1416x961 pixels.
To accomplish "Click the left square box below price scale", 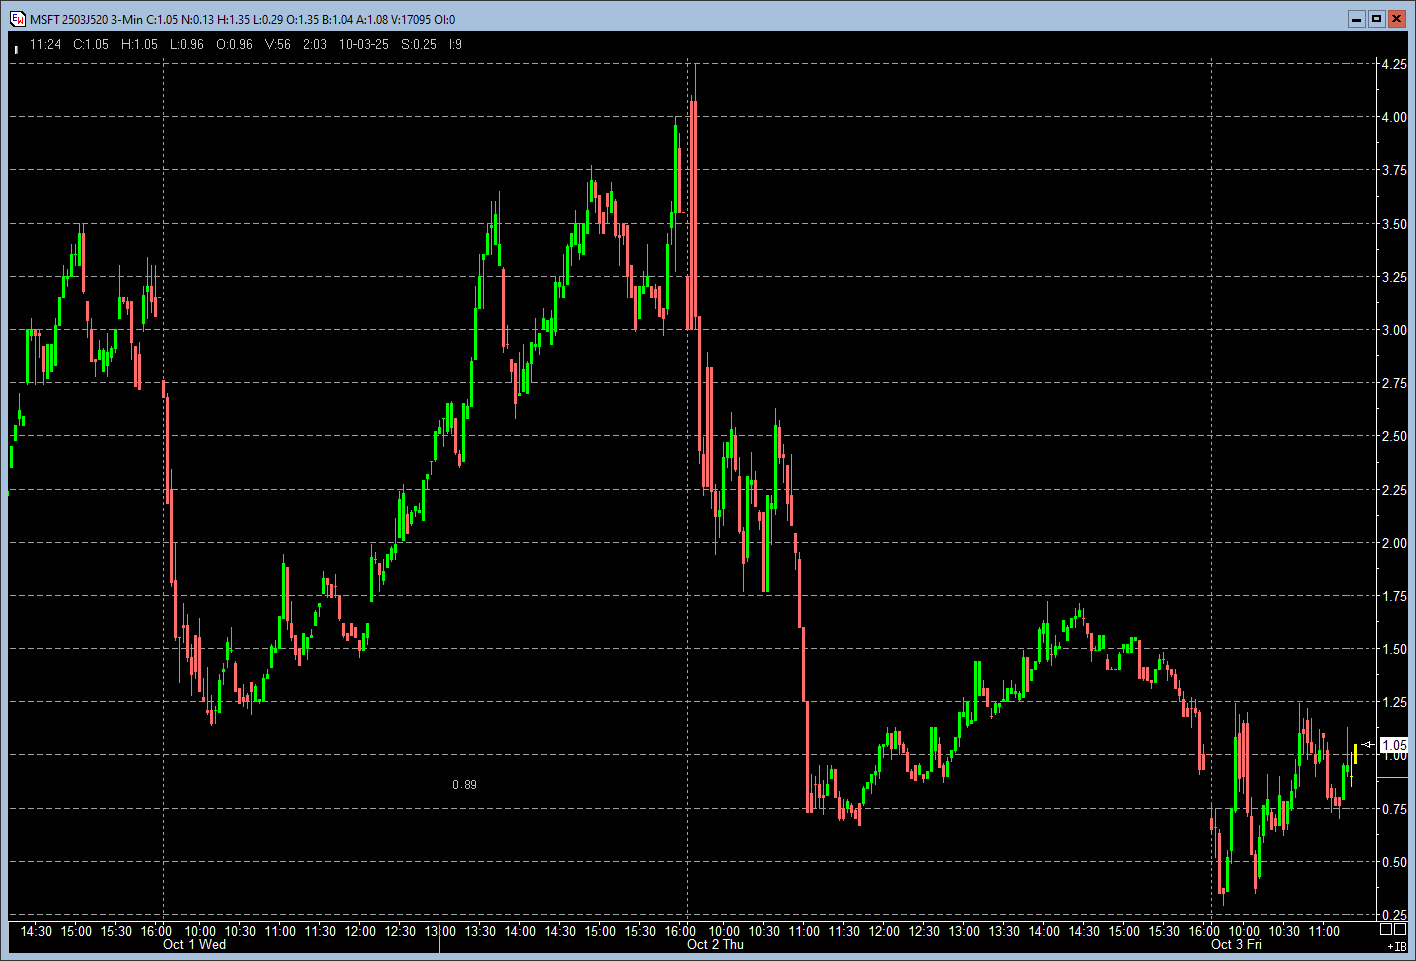I will (1386, 929).
